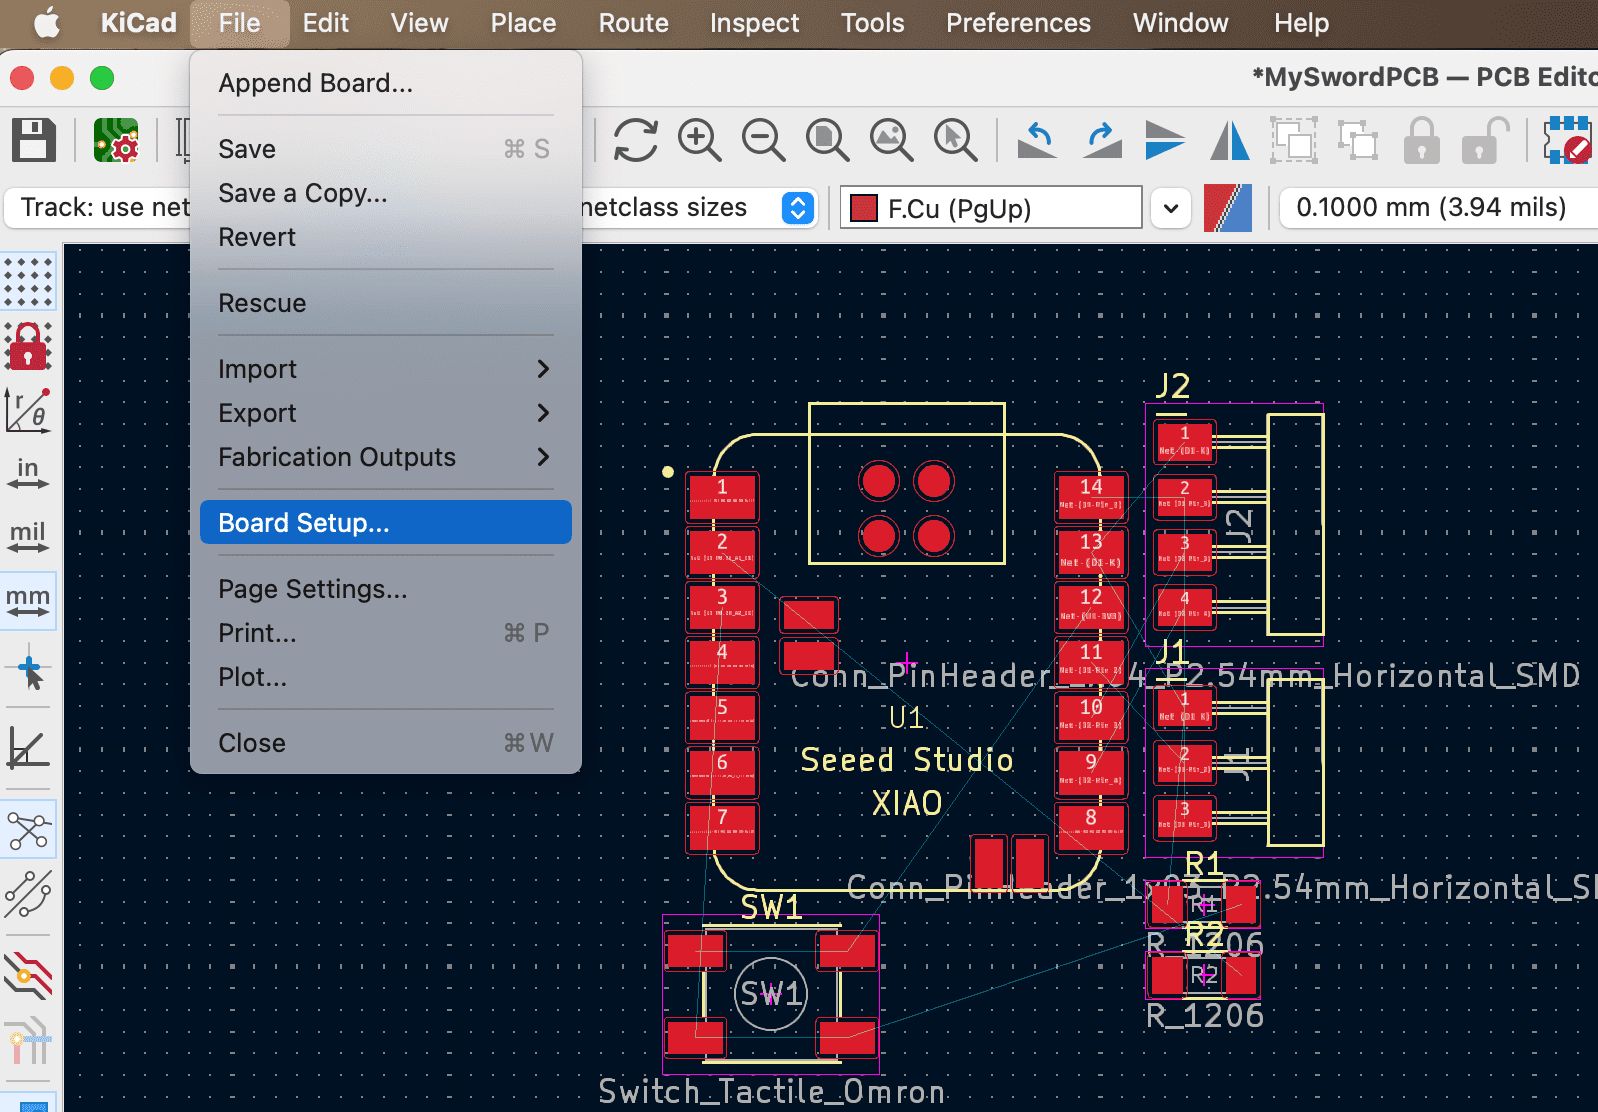
Task: Click Zoom to fit objects icon
Action: coord(892,140)
